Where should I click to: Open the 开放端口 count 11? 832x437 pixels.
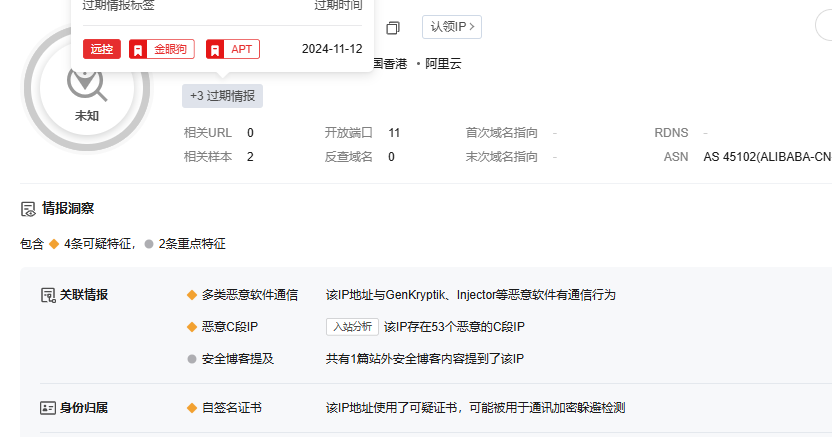tap(394, 132)
